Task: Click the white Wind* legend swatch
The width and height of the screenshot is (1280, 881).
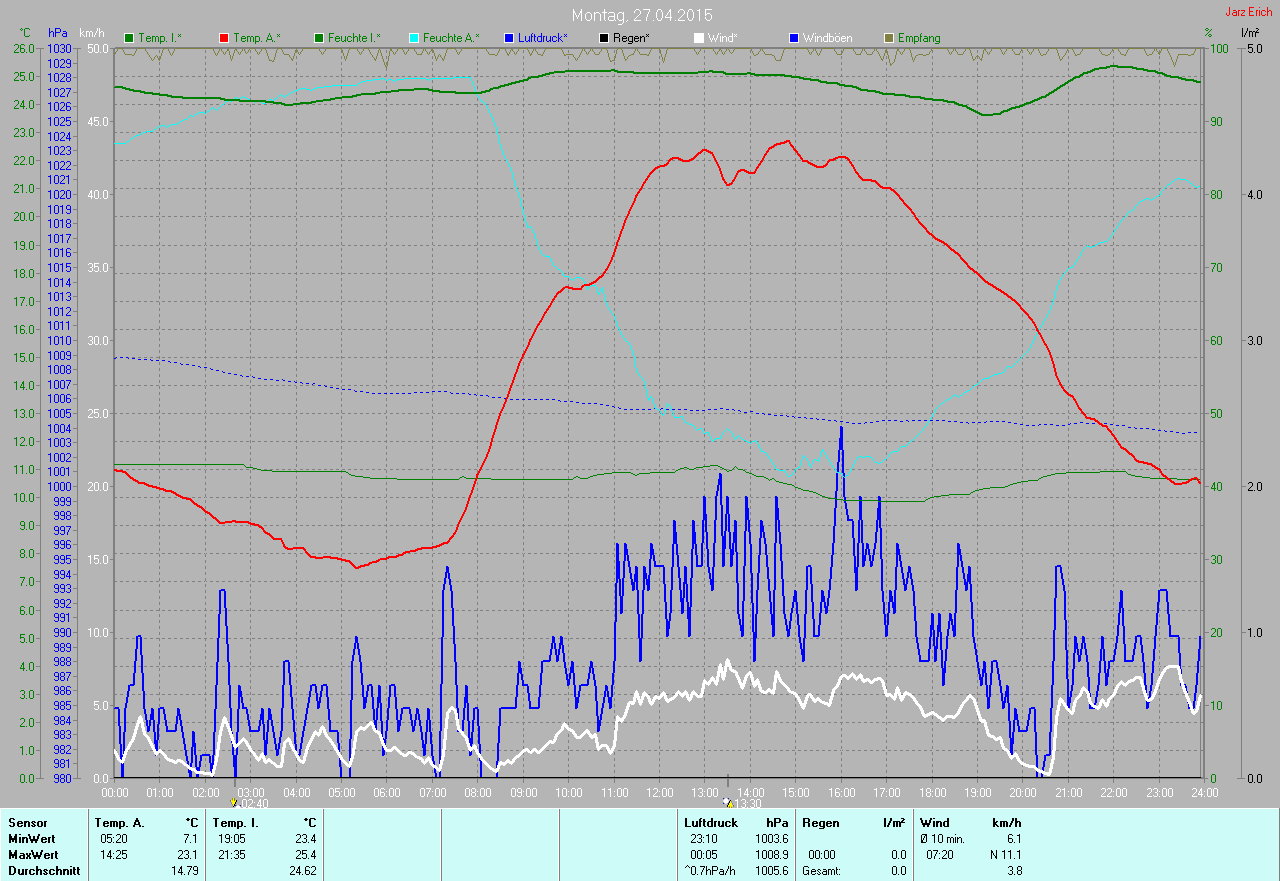Action: [699, 38]
